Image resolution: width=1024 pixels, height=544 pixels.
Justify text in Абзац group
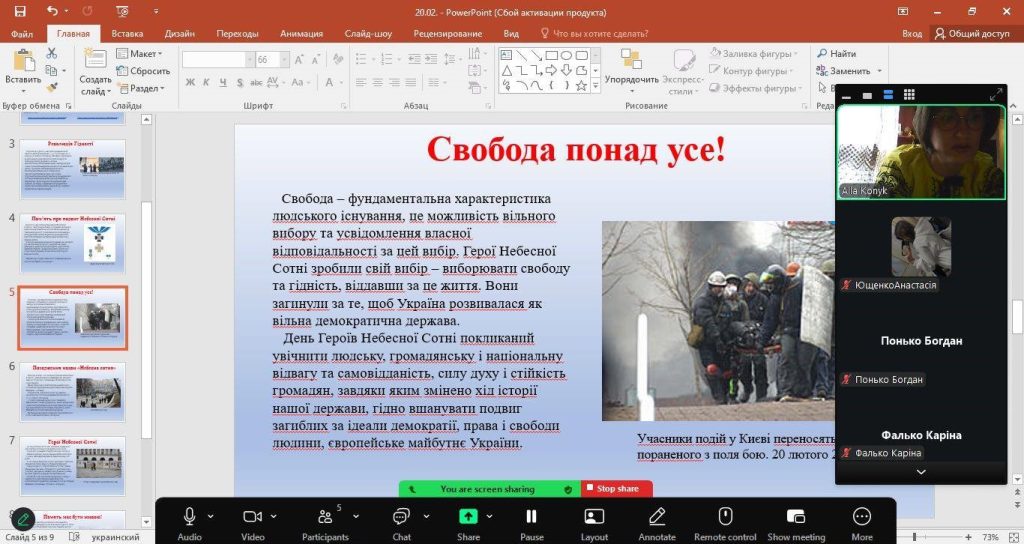410,82
